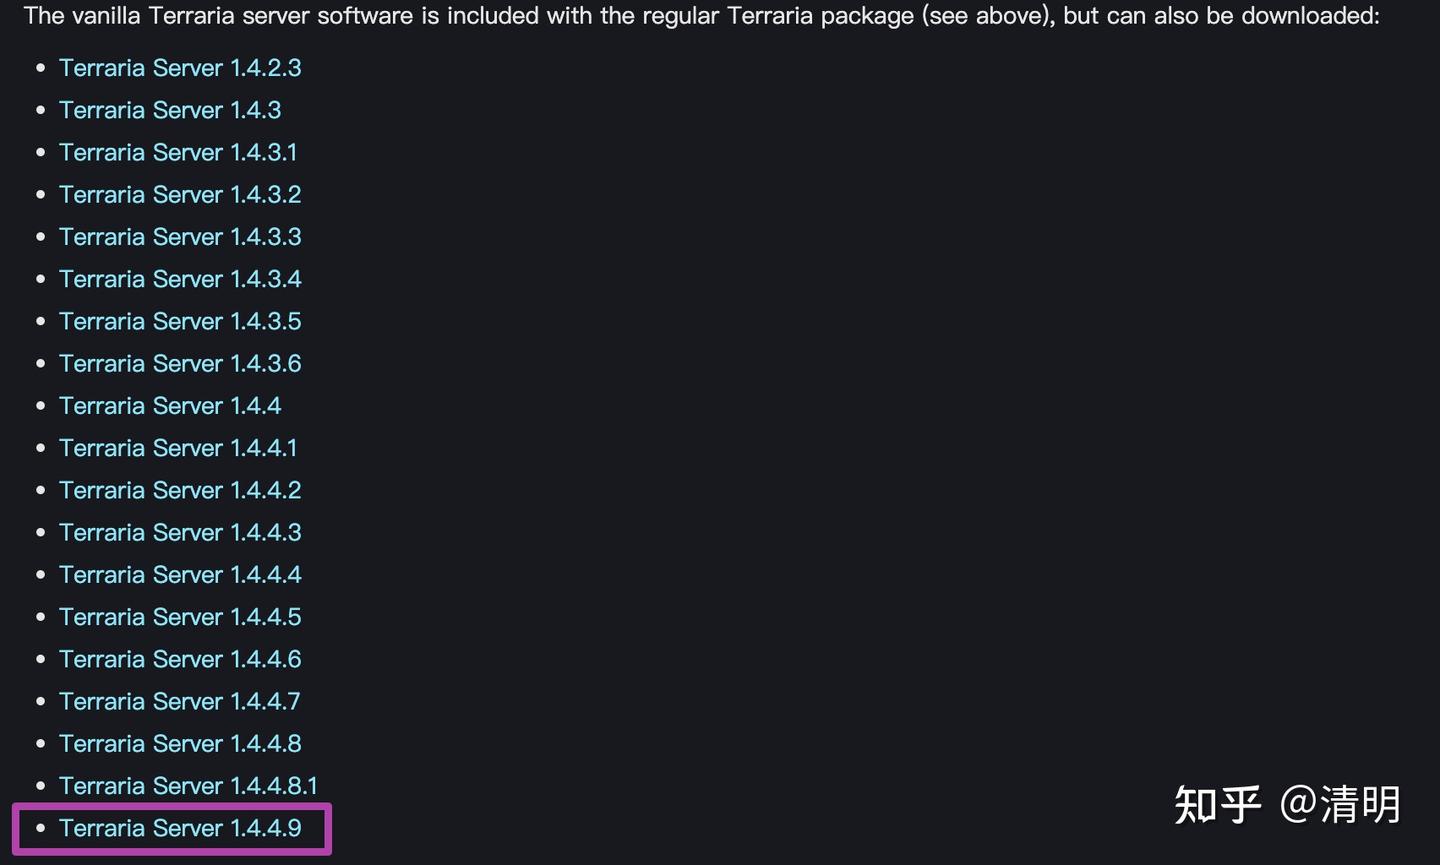The image size is (1440, 865).
Task: Select Terraria Server 1.4.4.2 download
Action: coord(180,490)
